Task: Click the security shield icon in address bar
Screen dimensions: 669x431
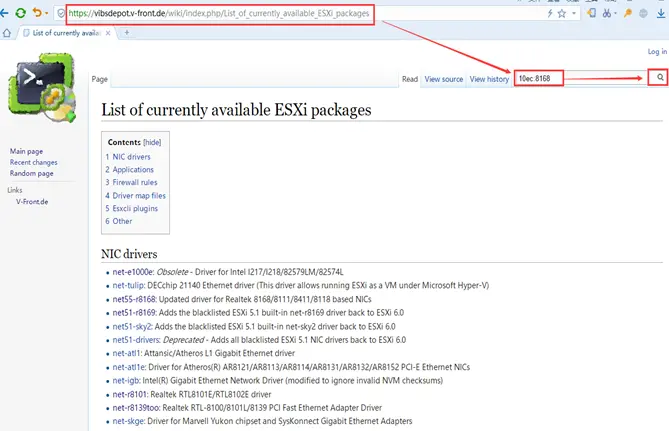Action: 61,14
